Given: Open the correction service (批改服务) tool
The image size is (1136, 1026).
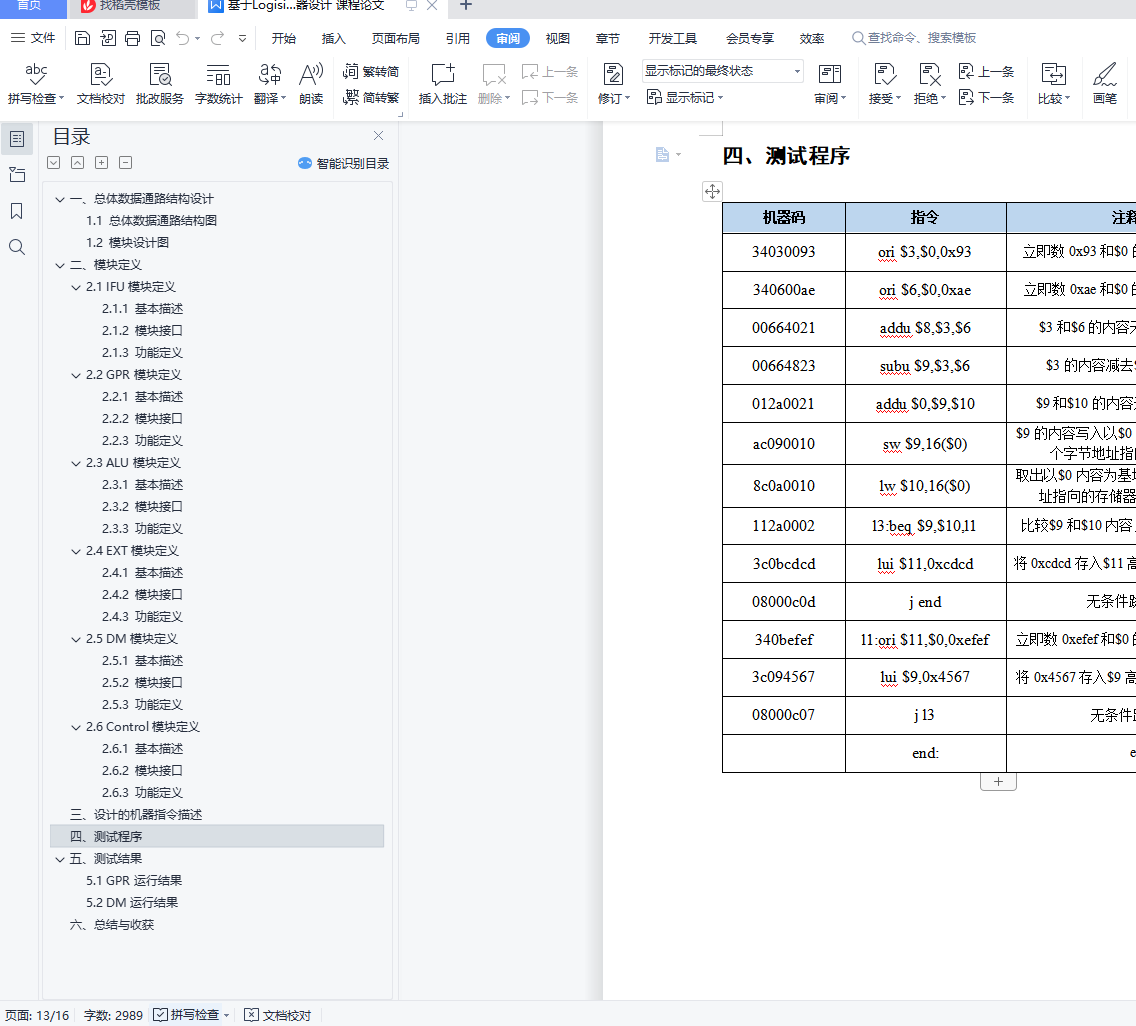Looking at the screenshot, I should 159,84.
